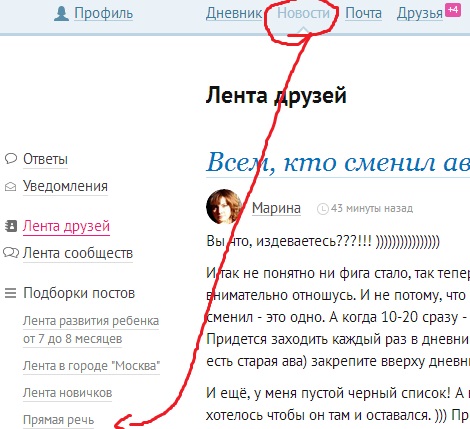The image size is (470, 429).
Task: Open Лента развития ребенка post collection
Action: click(91, 330)
